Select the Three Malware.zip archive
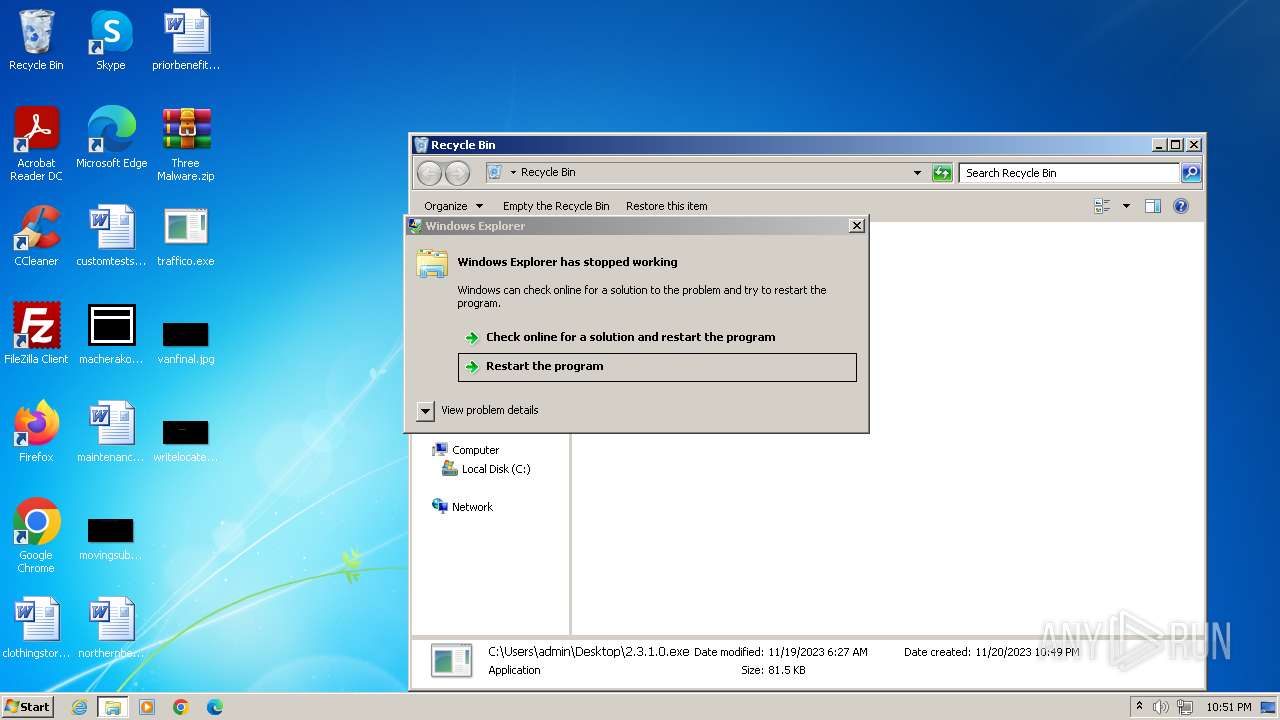Image resolution: width=1280 pixels, height=720 pixels. [x=186, y=144]
